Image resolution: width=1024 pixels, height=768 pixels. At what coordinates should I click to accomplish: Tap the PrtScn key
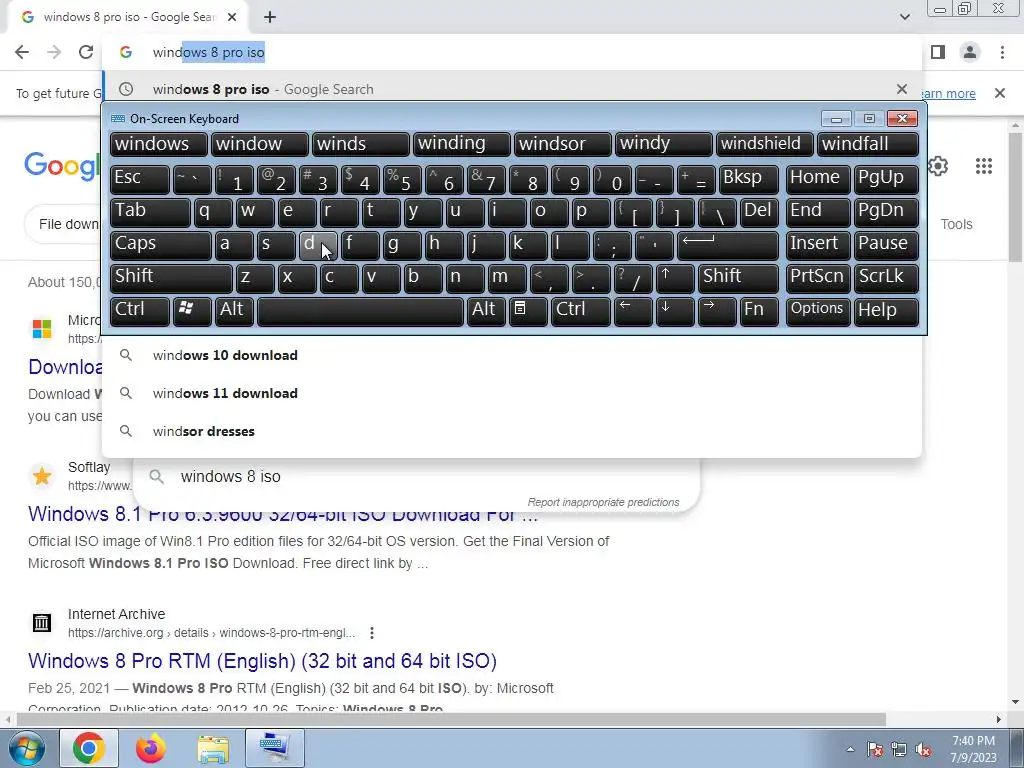click(818, 278)
